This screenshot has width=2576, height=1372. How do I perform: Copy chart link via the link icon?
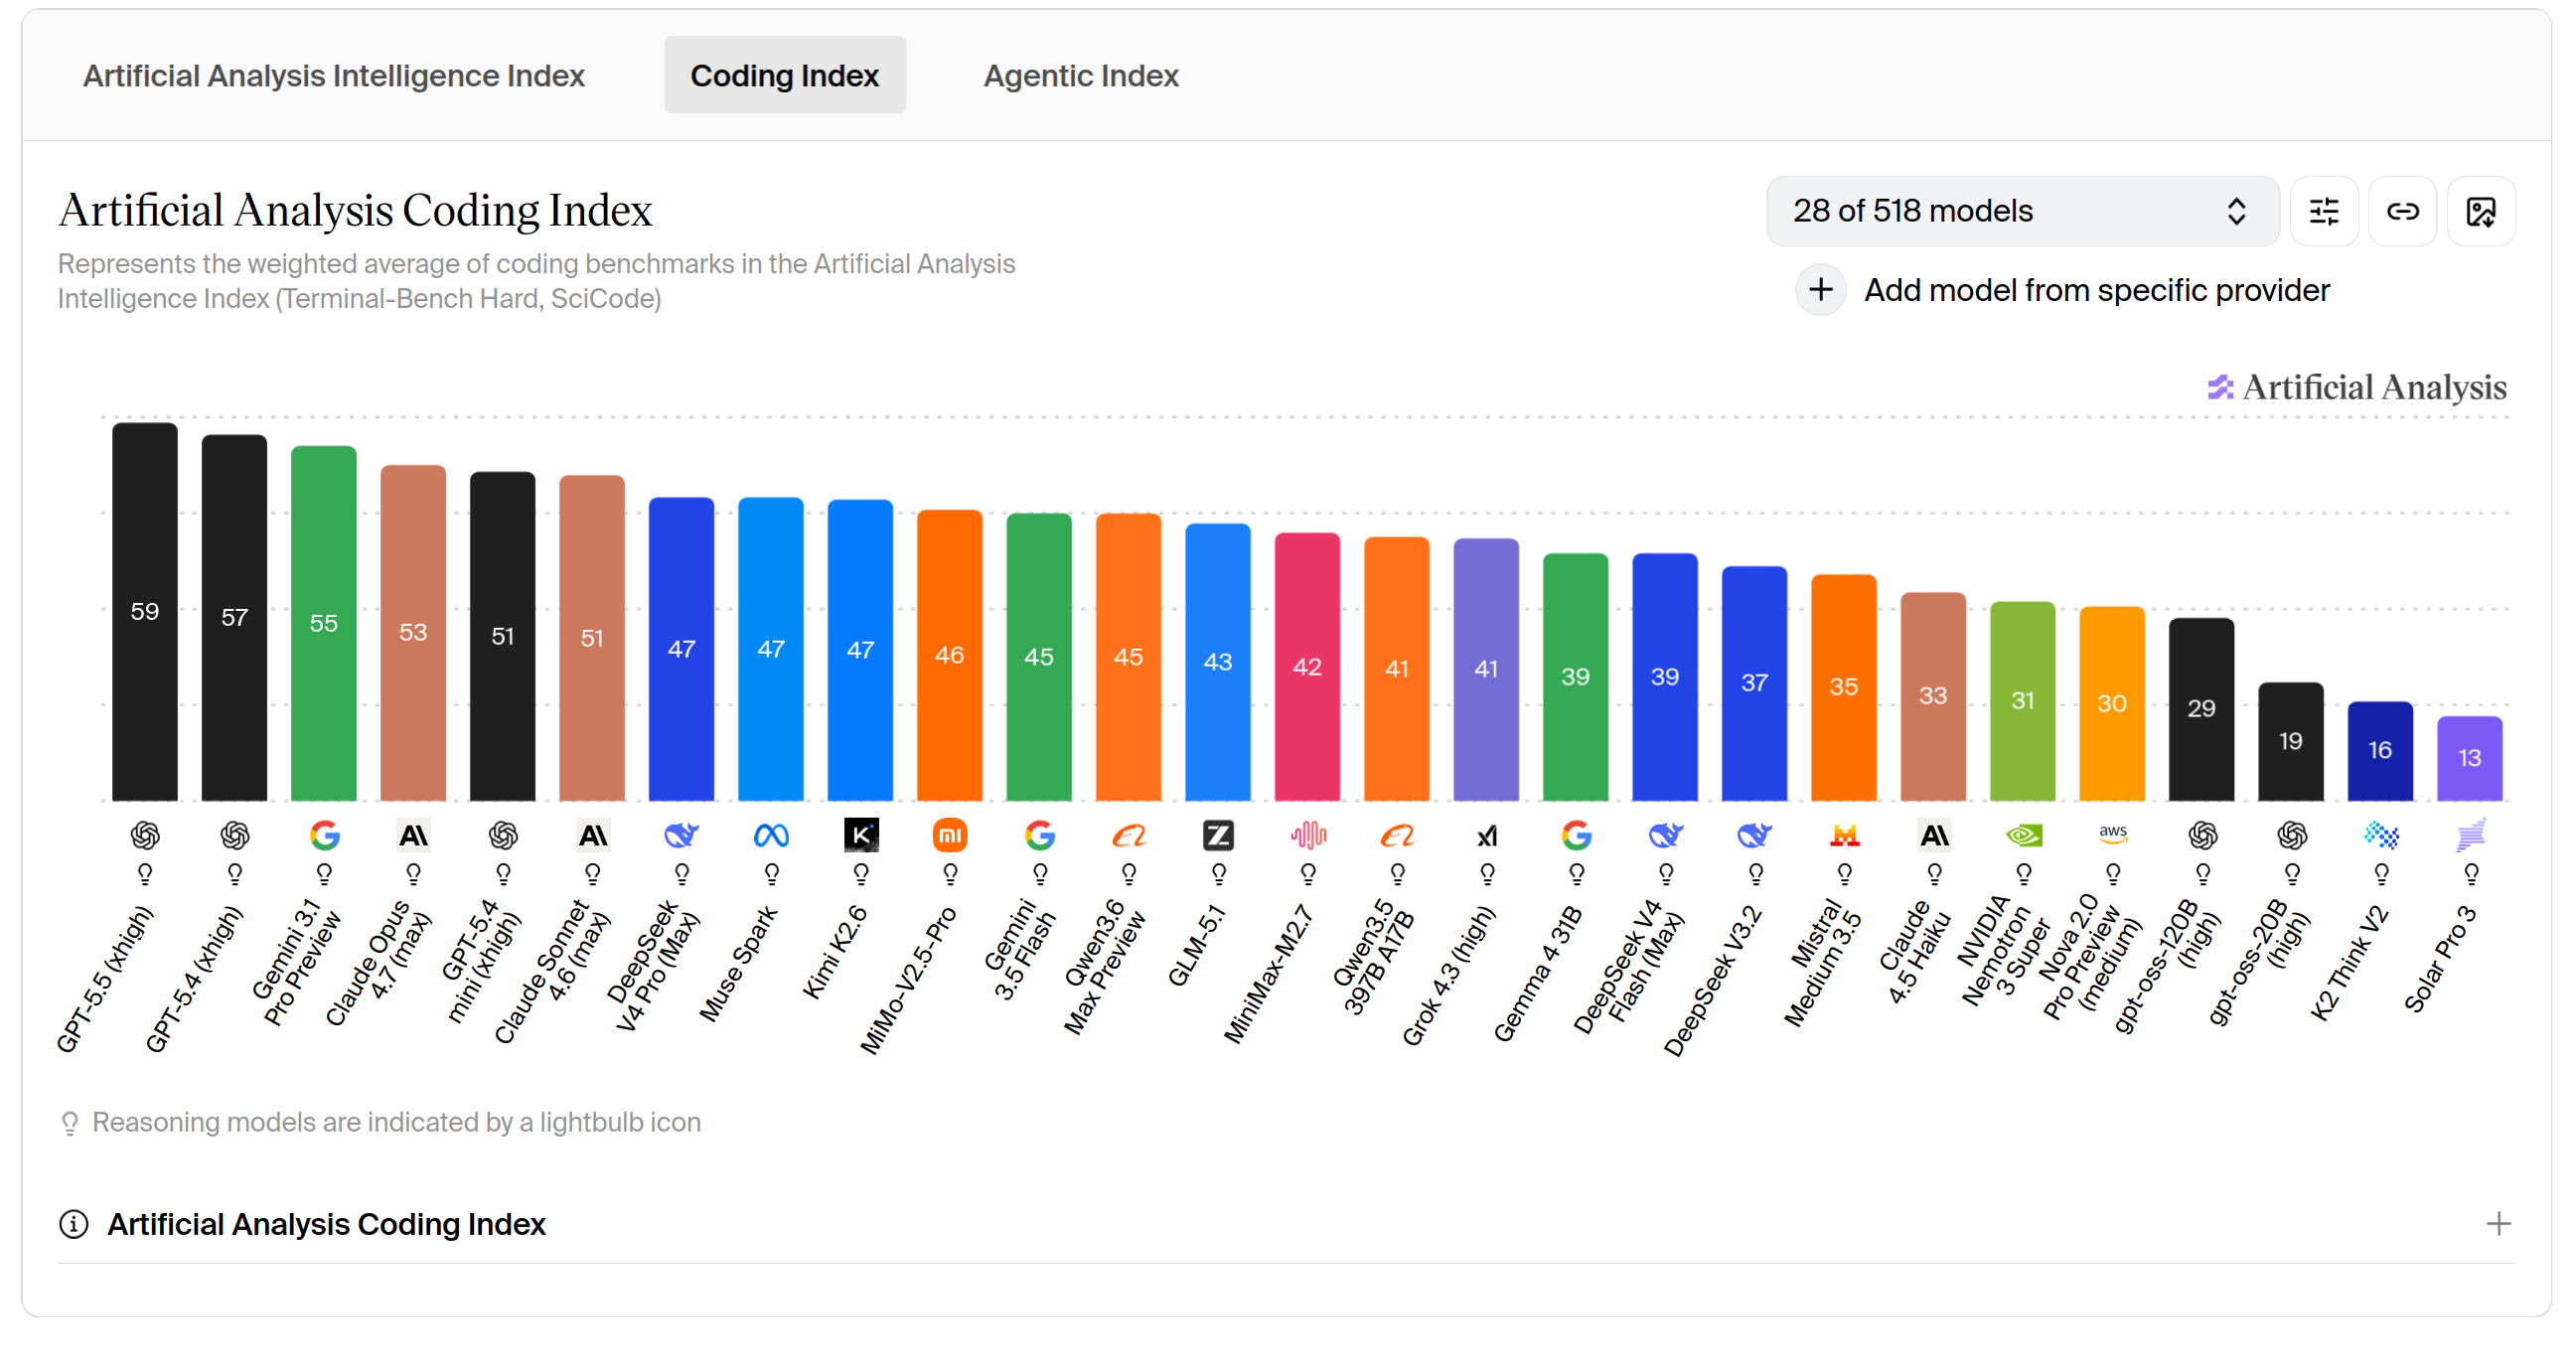coord(2402,211)
